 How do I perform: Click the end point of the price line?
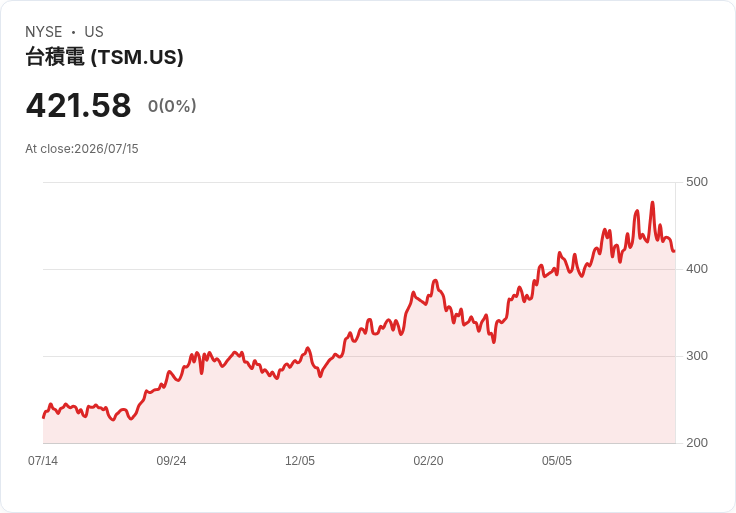[x=674, y=251]
